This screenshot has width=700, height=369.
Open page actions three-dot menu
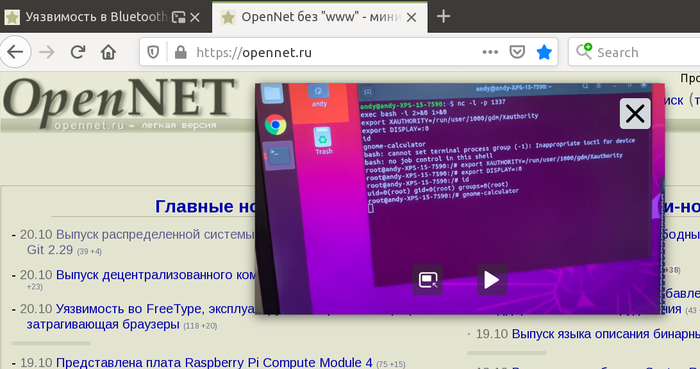pos(490,52)
